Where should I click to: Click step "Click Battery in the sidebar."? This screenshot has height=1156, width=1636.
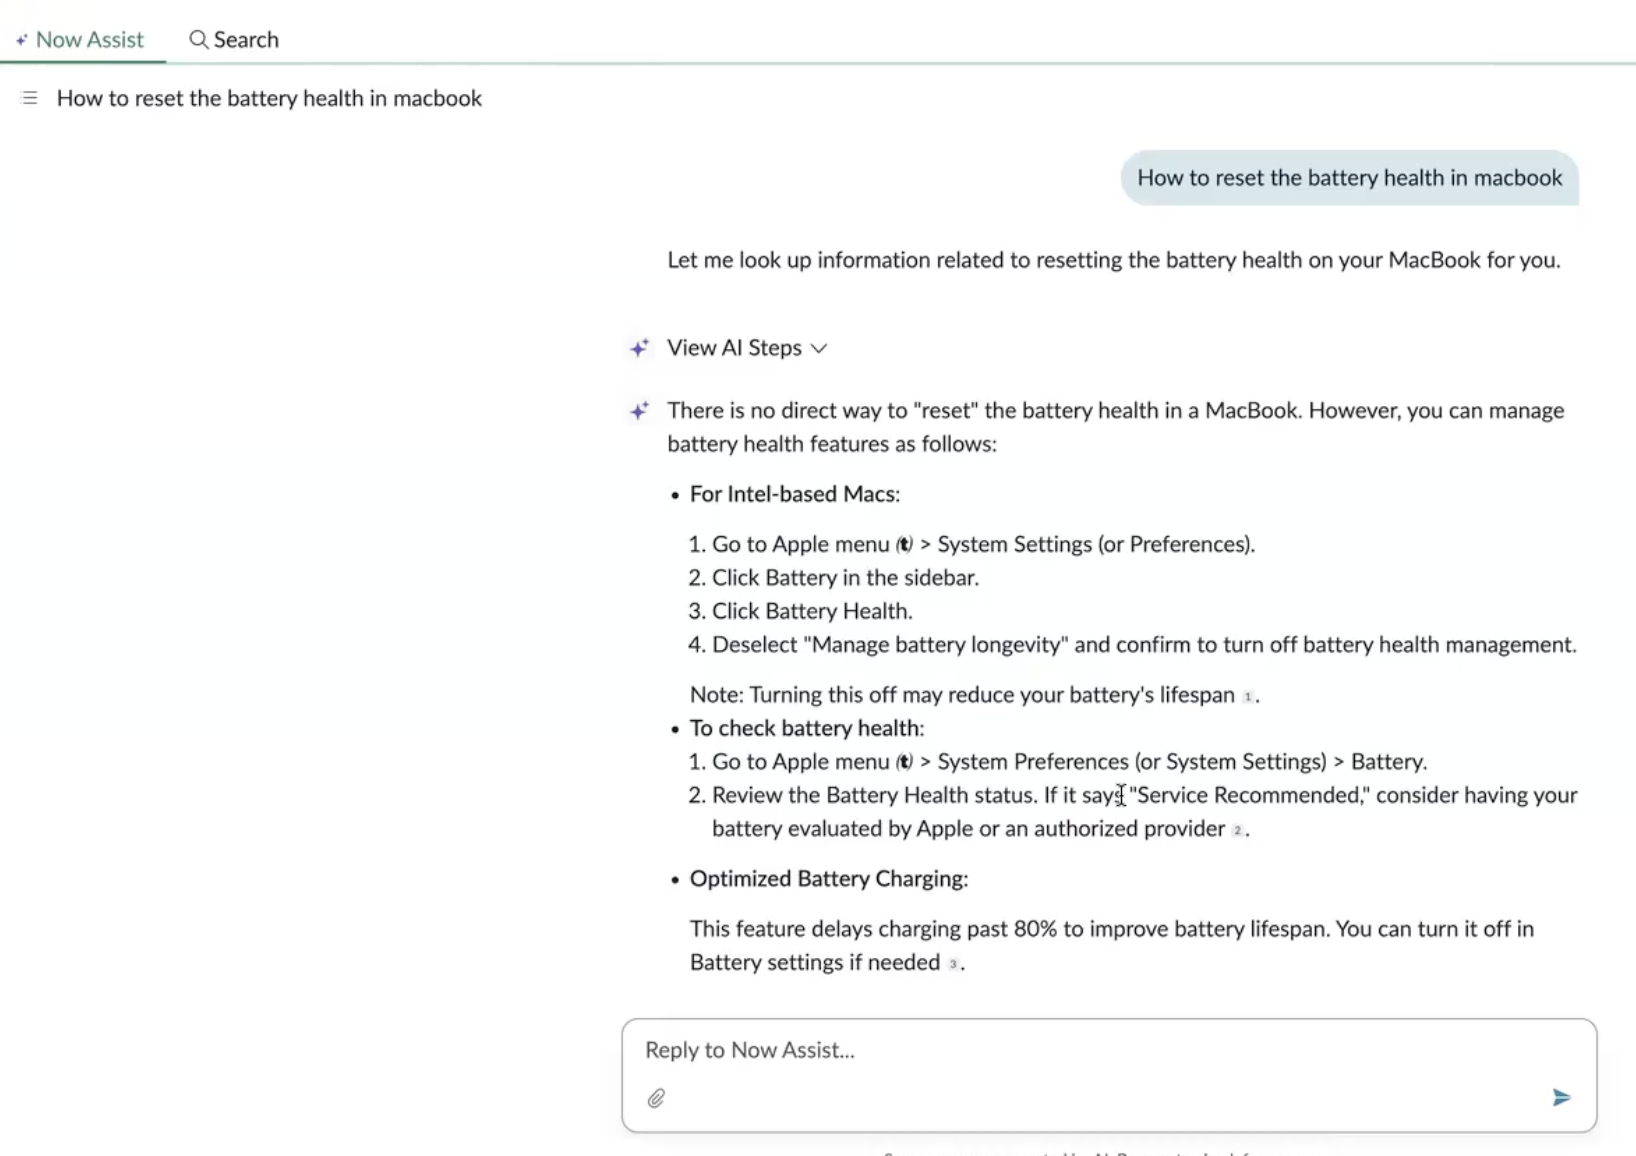tap(845, 578)
